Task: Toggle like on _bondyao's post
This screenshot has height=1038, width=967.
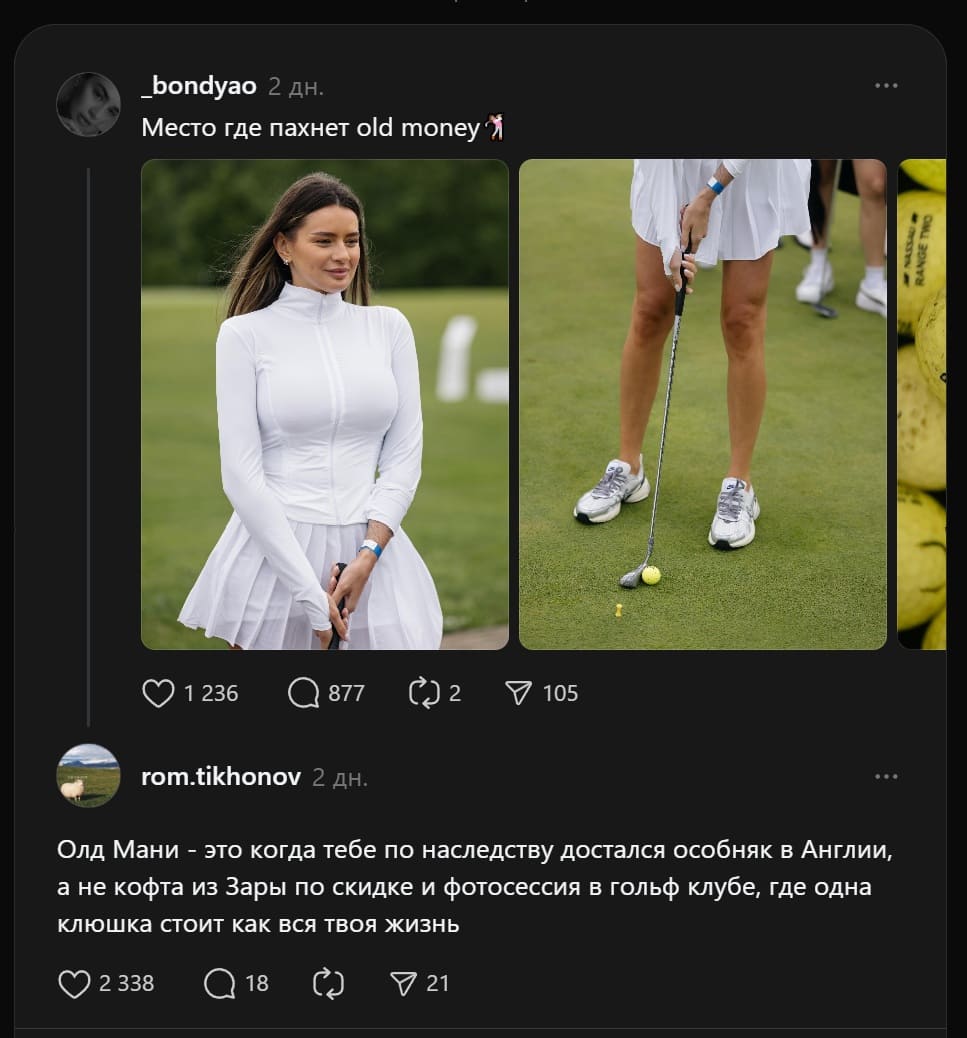Action: click(x=159, y=692)
